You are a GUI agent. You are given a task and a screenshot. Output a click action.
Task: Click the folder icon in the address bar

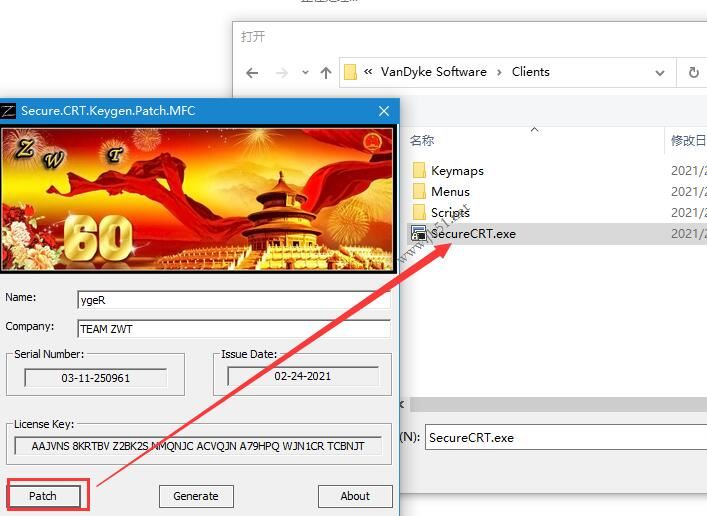(x=350, y=72)
